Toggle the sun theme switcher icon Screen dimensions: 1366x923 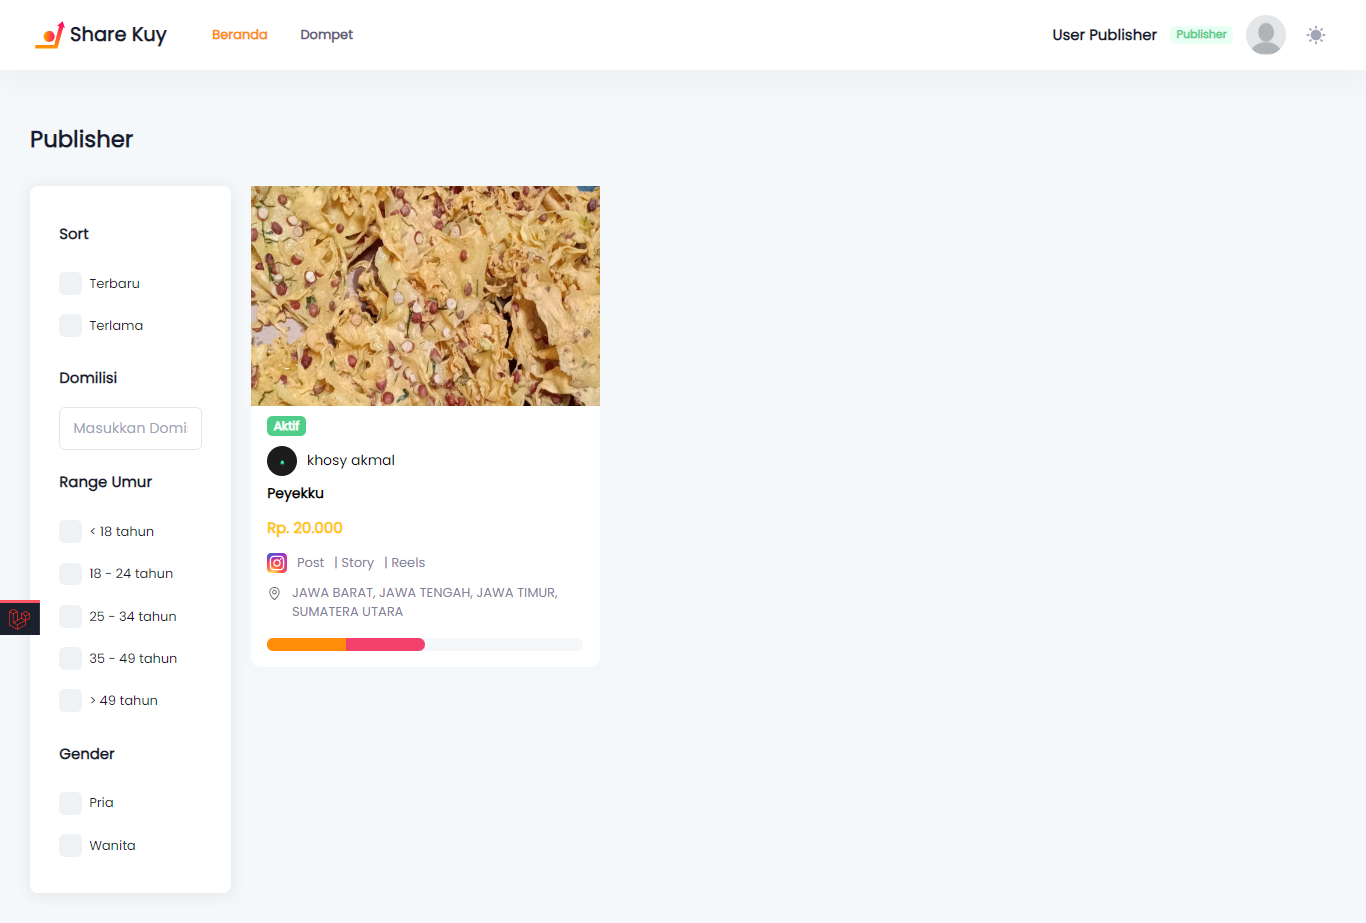point(1316,35)
